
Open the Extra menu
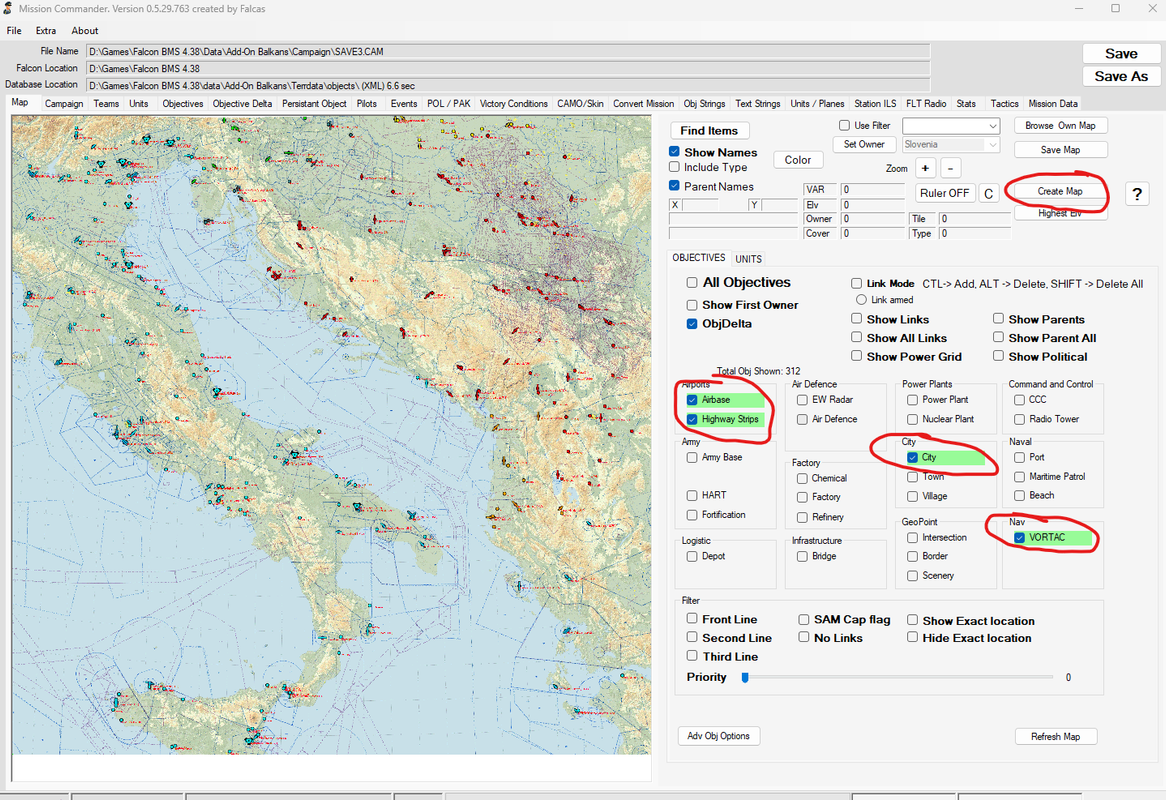click(x=45, y=30)
